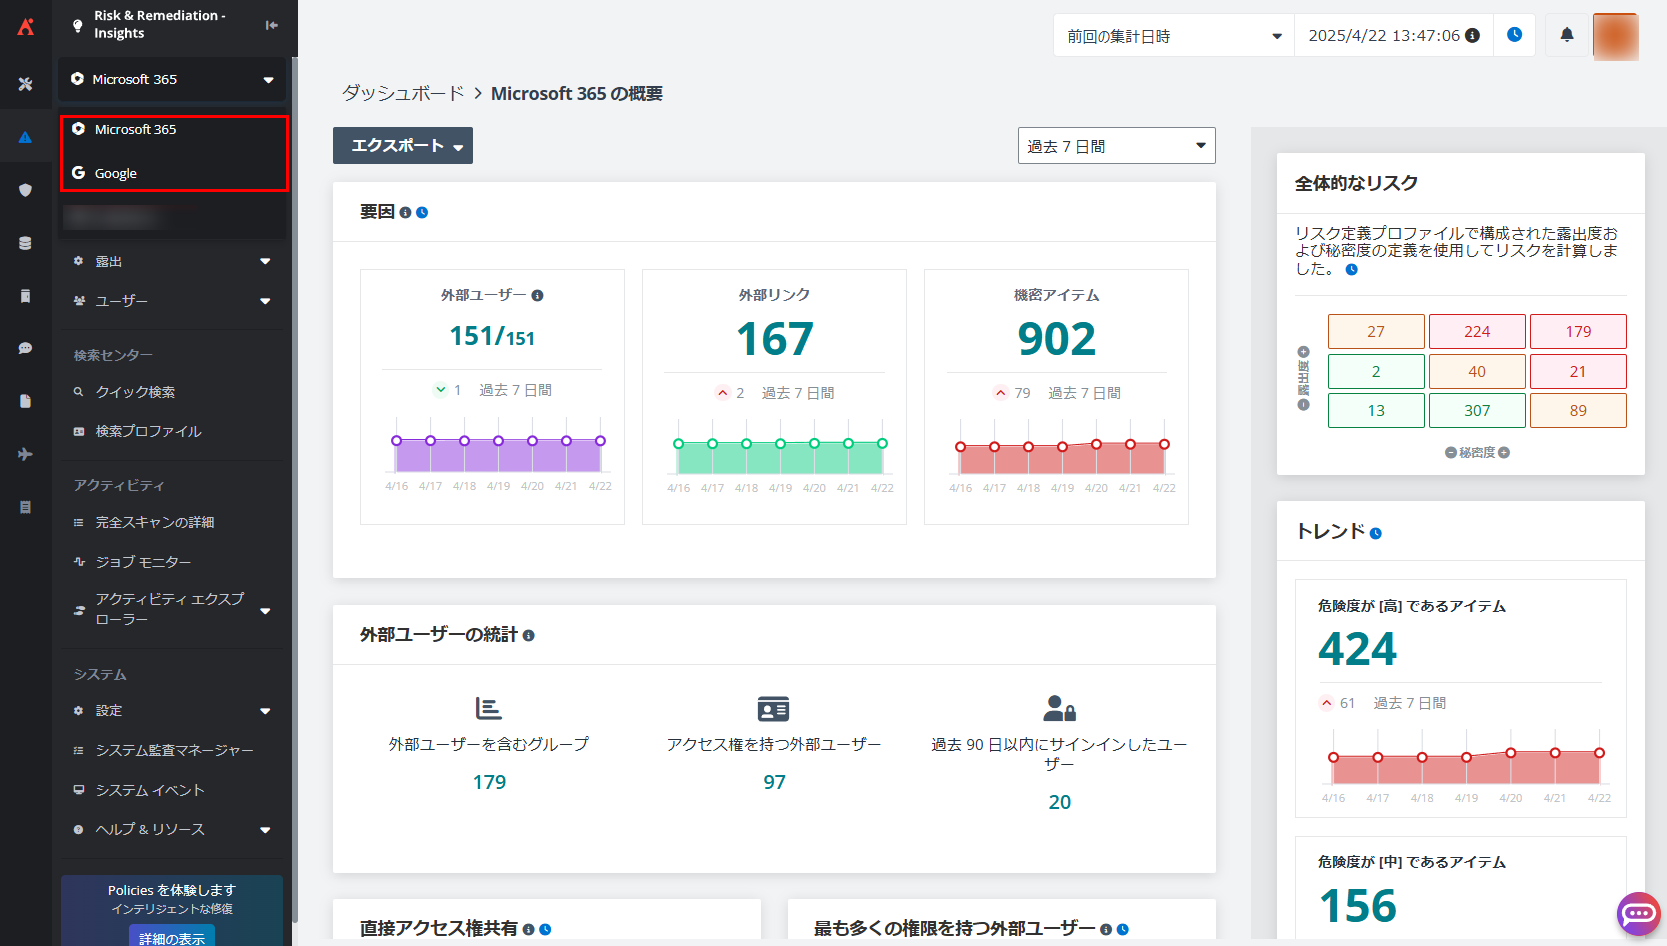This screenshot has width=1667, height=946.
Task: Click the 424 high-risk items value
Action: pyautogui.click(x=1357, y=650)
